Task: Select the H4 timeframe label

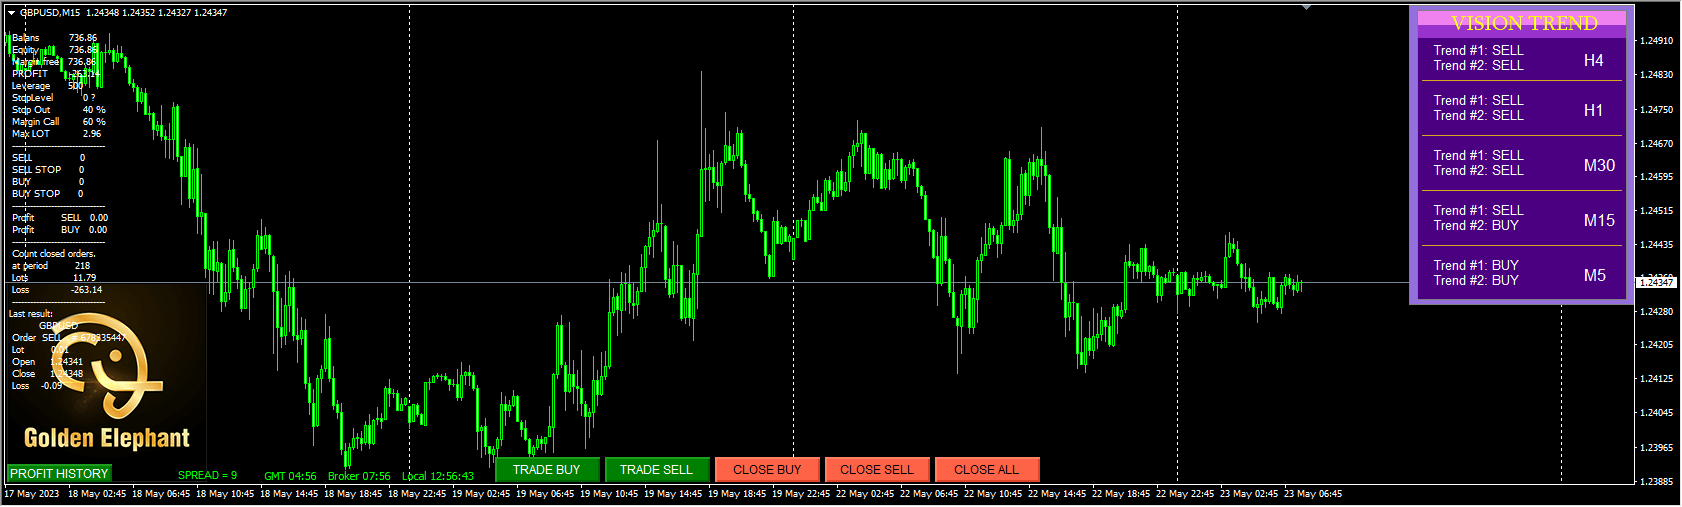Action: click(1594, 60)
